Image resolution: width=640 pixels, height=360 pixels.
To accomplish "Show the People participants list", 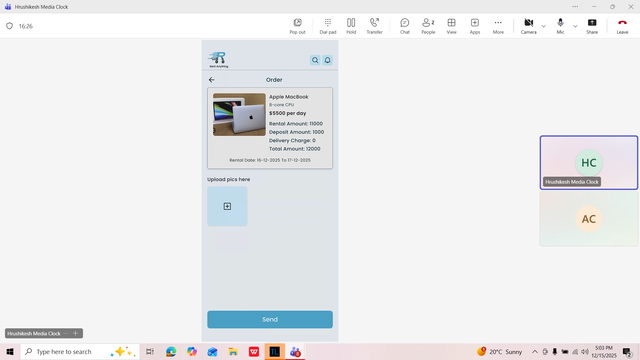I will (x=428, y=26).
